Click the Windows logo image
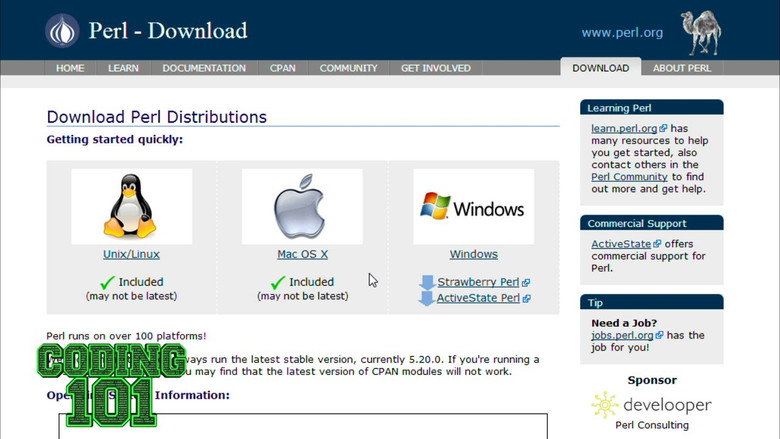 [x=473, y=207]
